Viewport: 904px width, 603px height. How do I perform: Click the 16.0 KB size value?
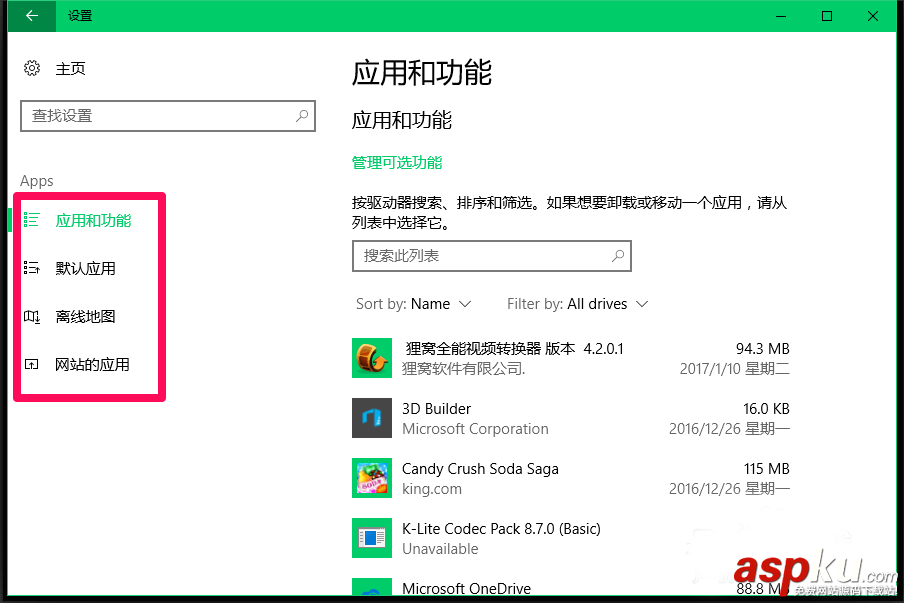(x=766, y=409)
